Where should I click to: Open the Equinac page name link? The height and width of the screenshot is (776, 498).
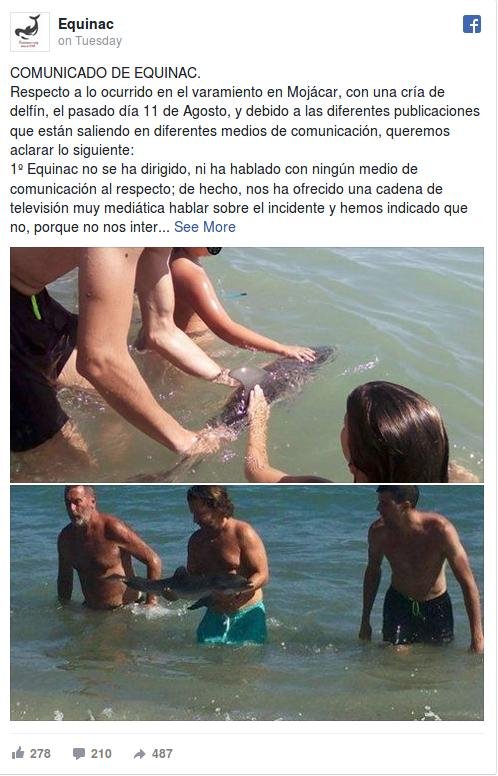tap(86, 24)
